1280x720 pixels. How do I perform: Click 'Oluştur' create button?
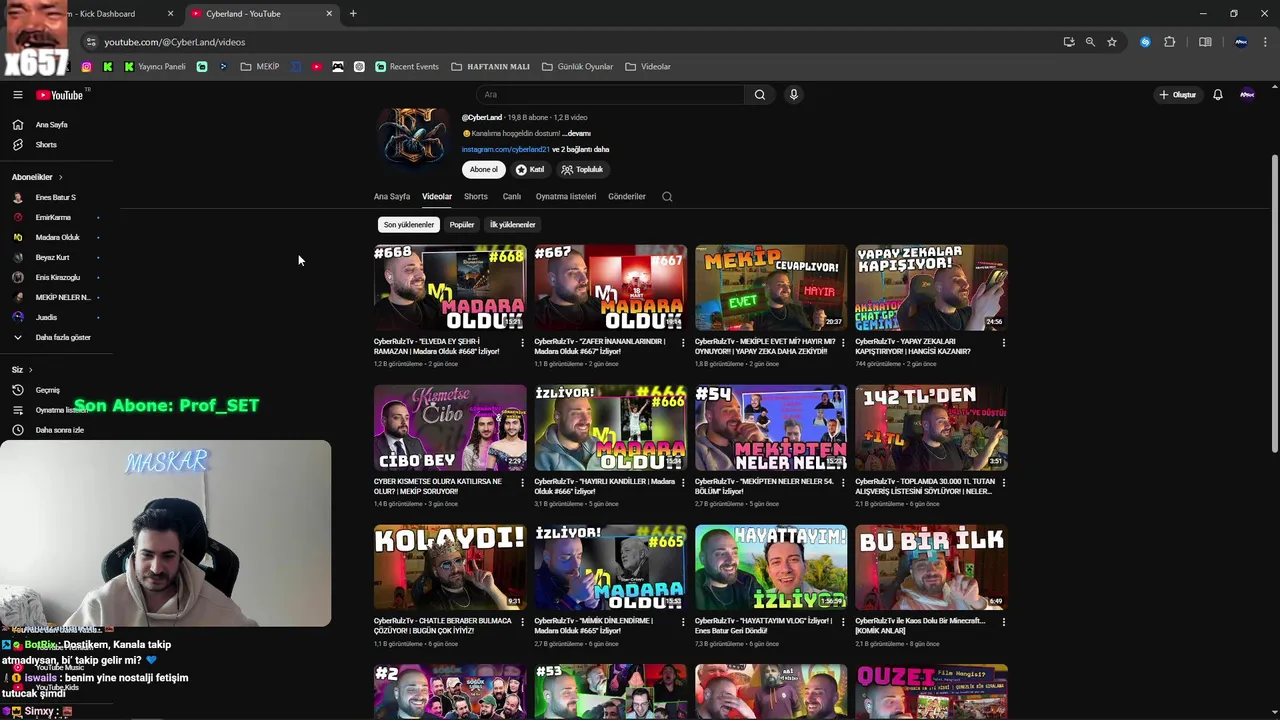pyautogui.click(x=1177, y=95)
